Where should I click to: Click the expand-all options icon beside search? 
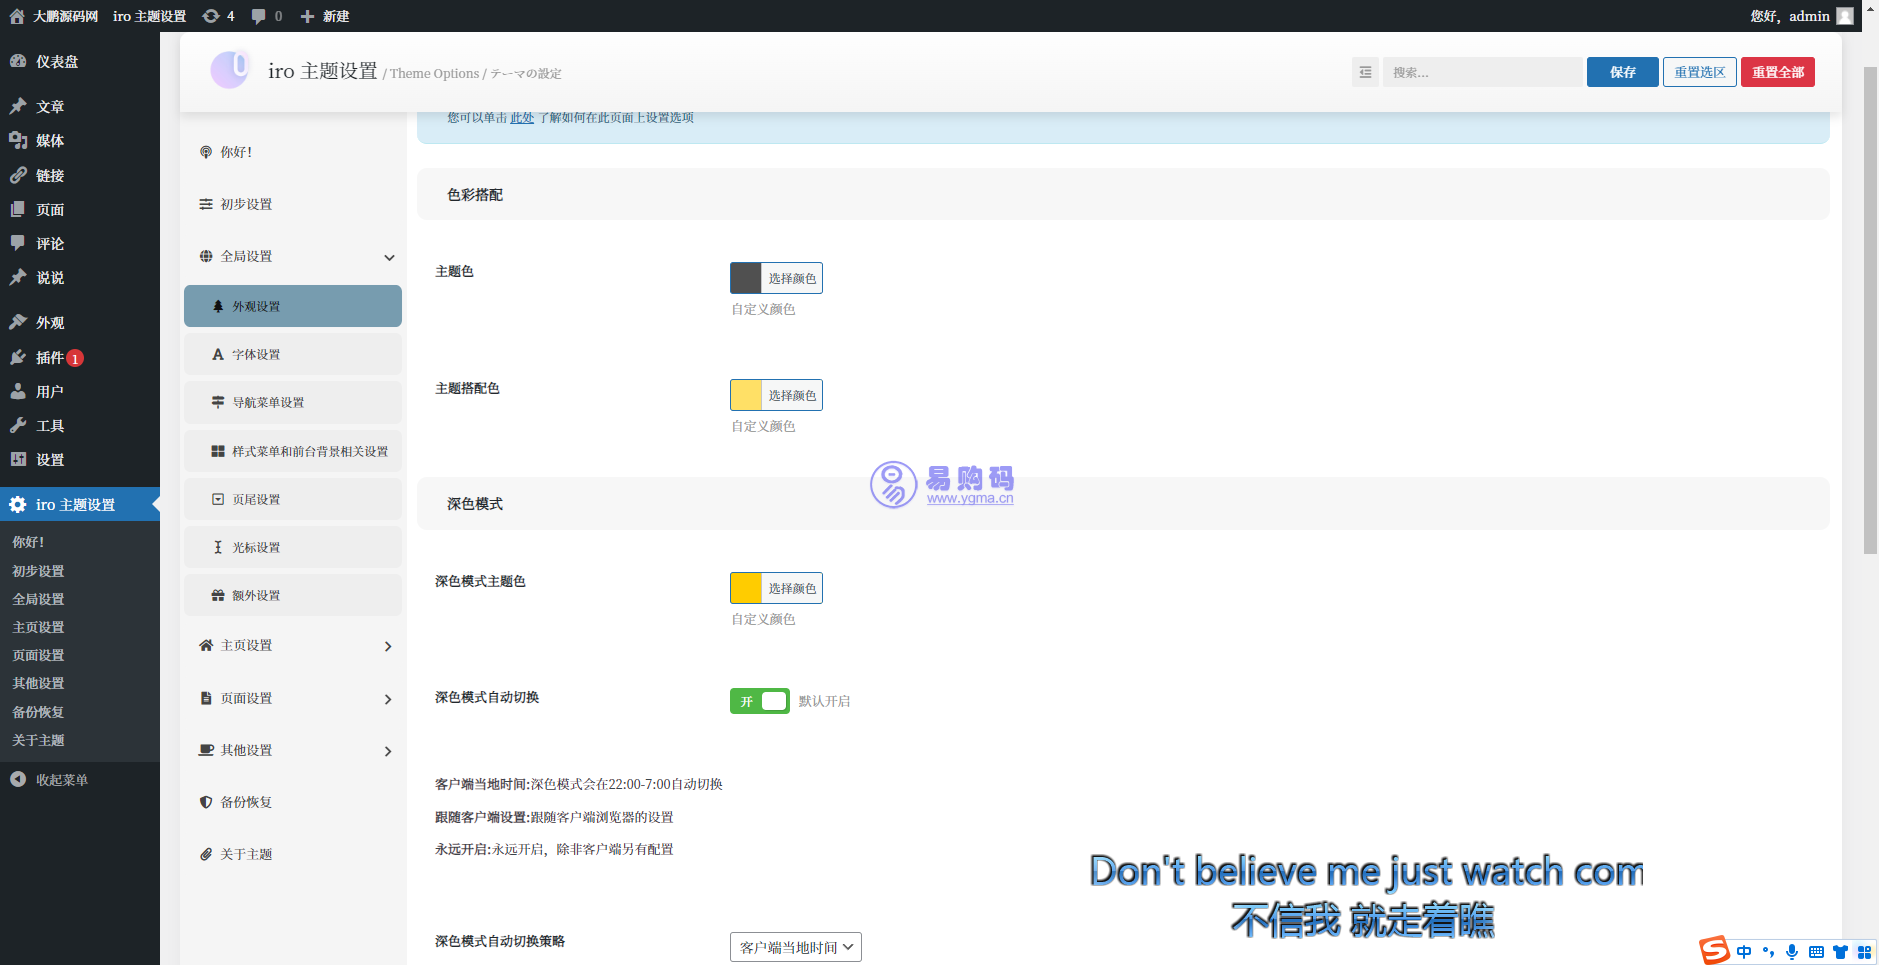coord(1365,72)
